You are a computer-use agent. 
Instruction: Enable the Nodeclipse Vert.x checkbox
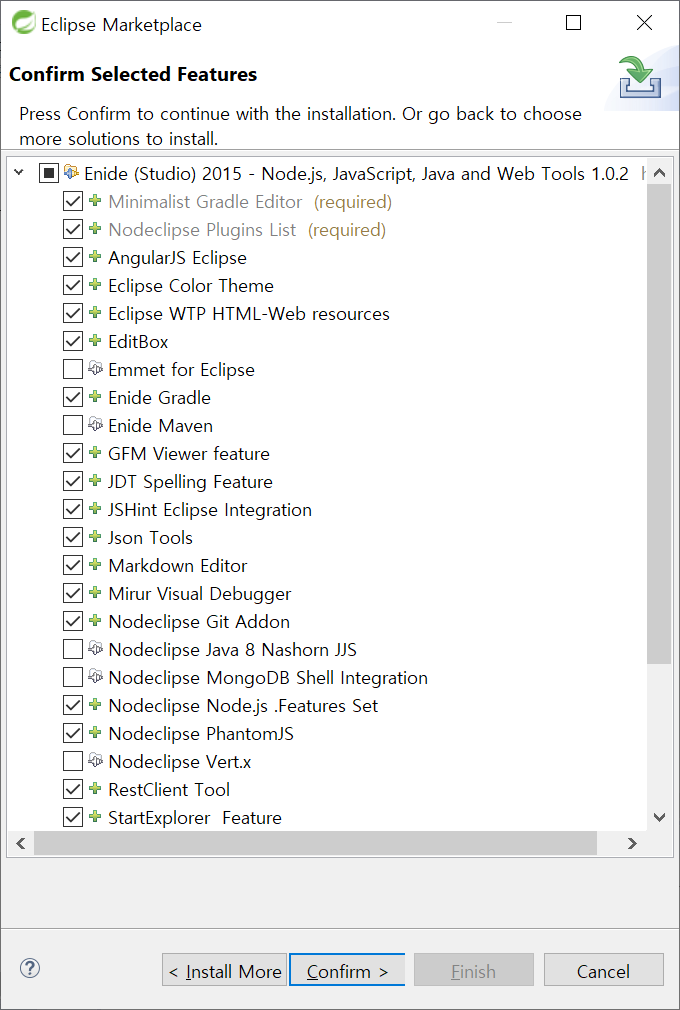[x=73, y=761]
